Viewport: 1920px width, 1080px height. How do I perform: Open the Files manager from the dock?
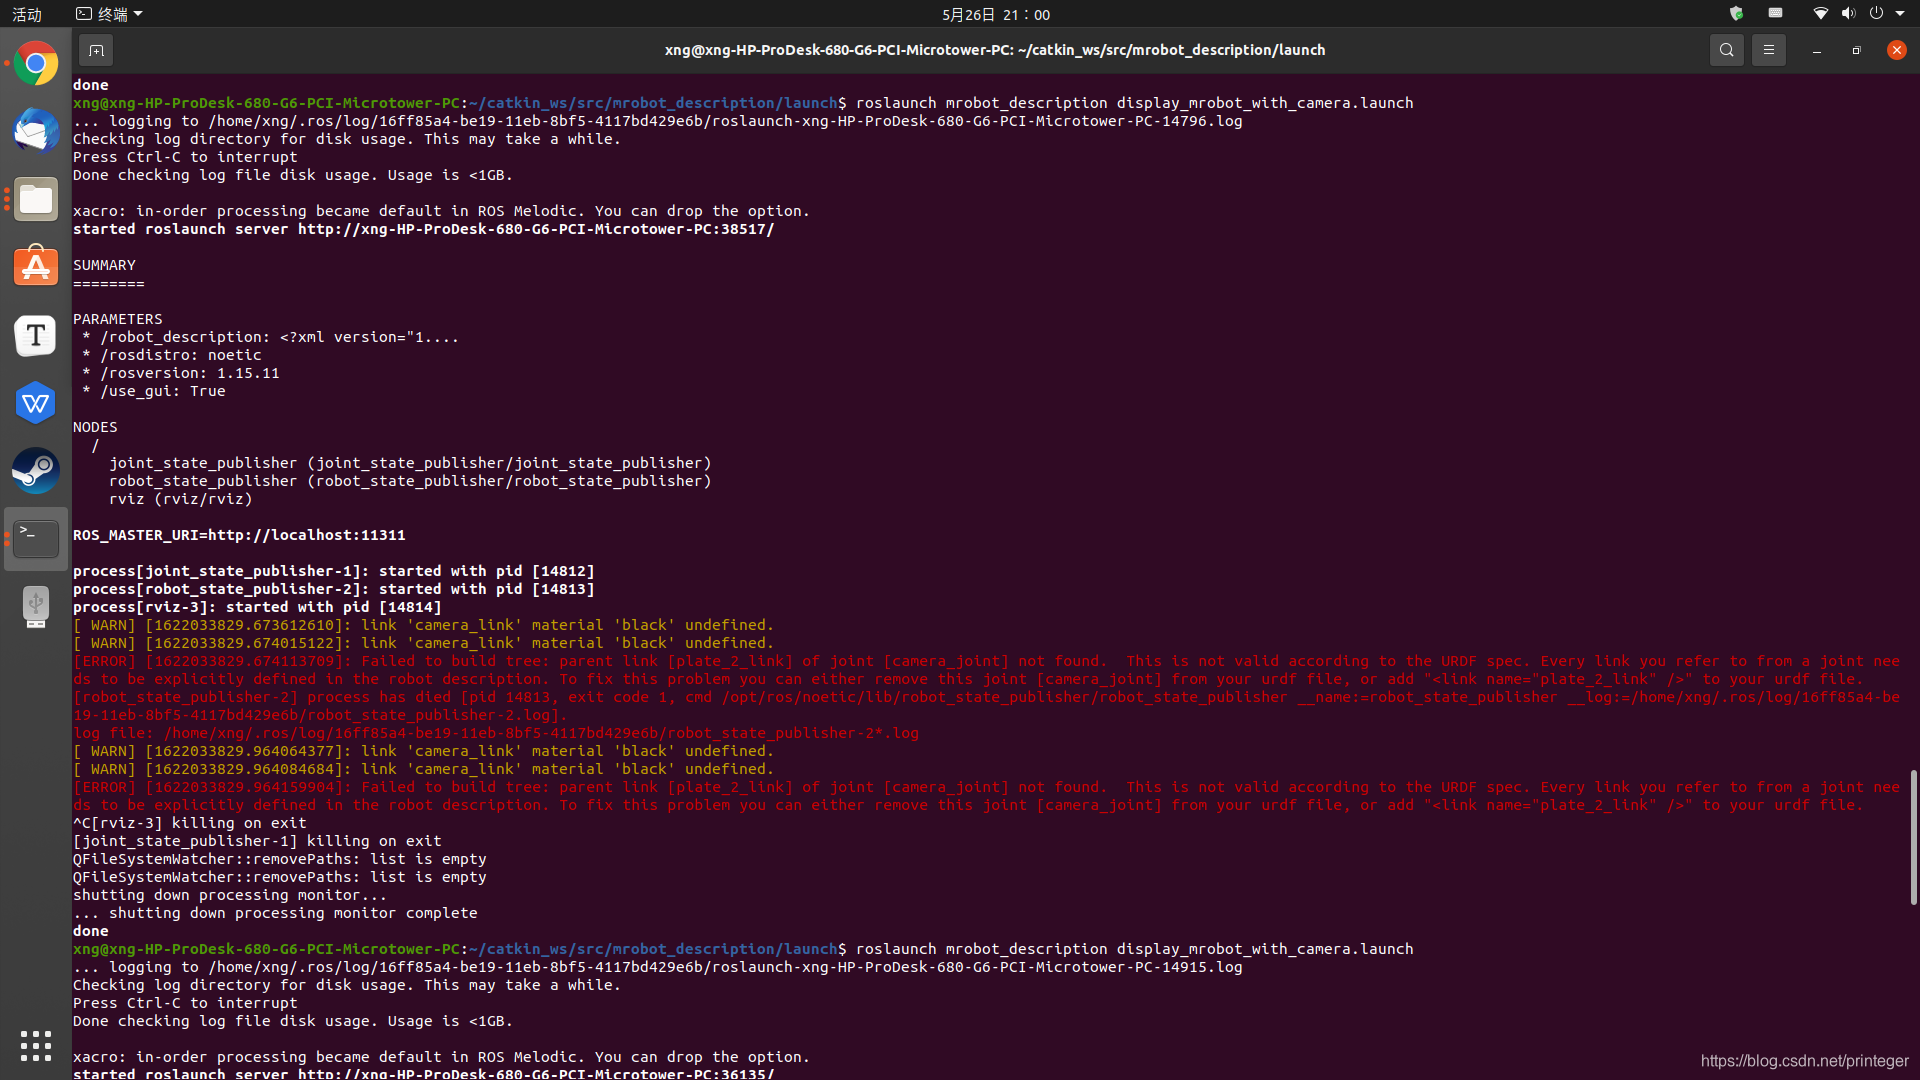36,200
